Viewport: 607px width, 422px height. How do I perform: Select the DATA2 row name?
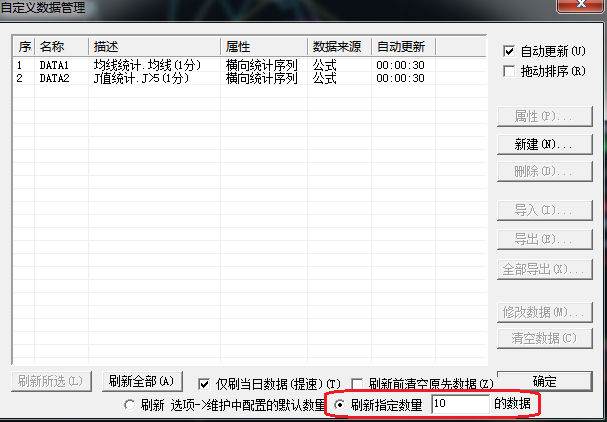coord(54,78)
